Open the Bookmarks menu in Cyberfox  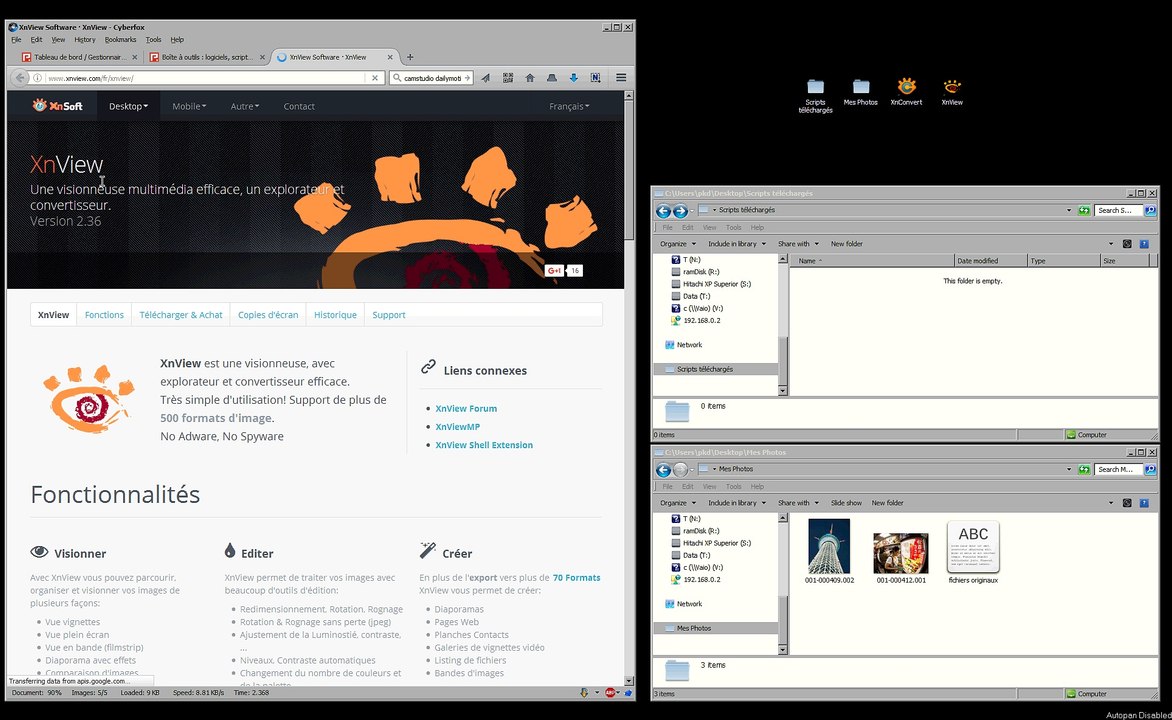(x=120, y=40)
